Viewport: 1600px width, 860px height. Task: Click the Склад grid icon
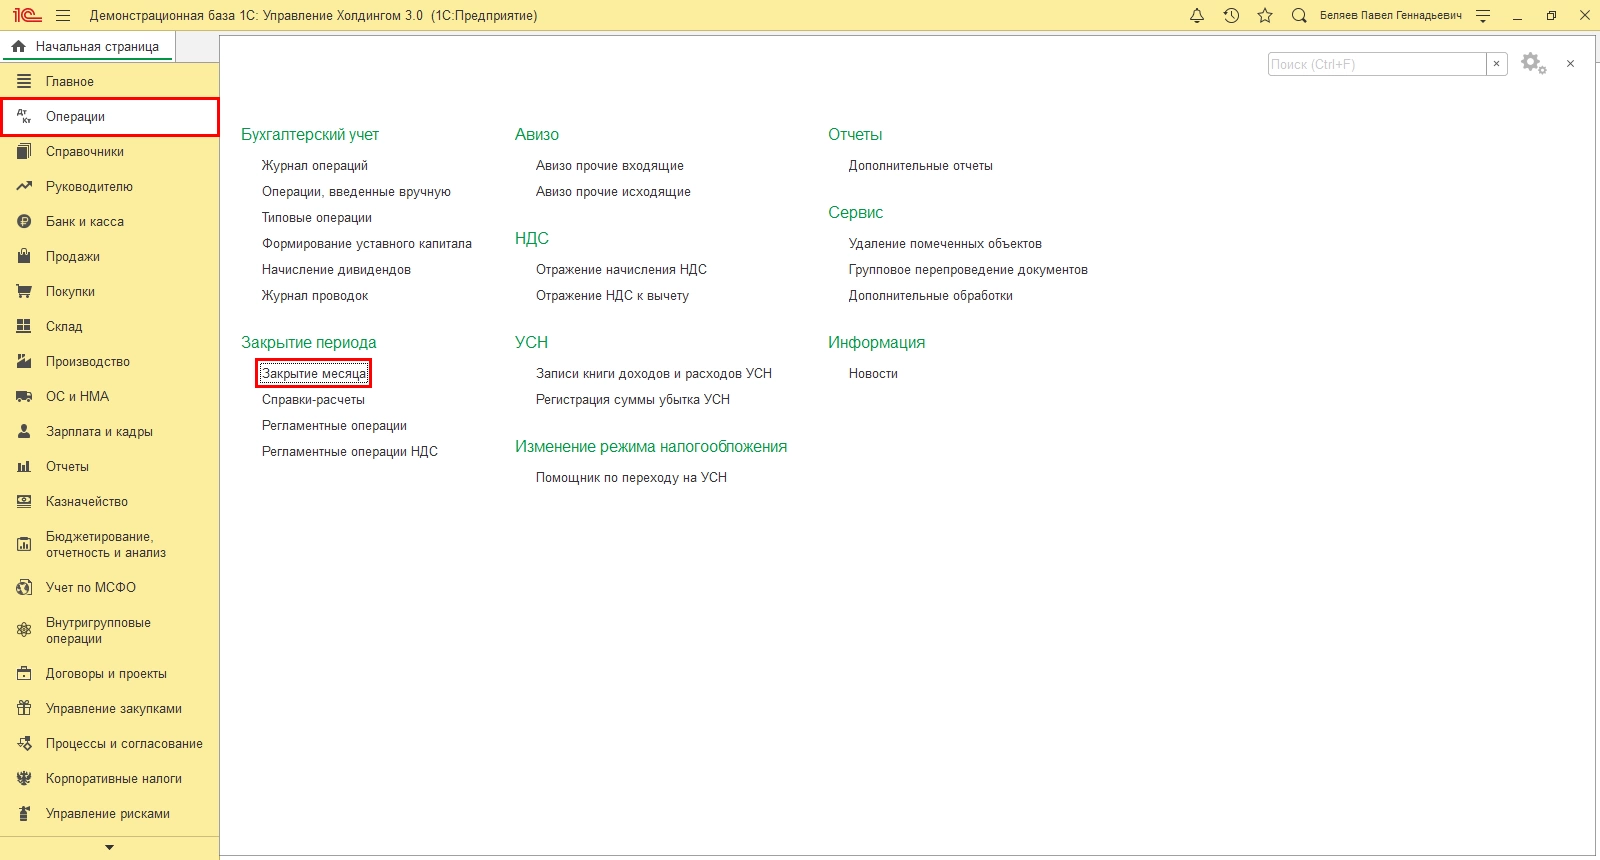24,327
